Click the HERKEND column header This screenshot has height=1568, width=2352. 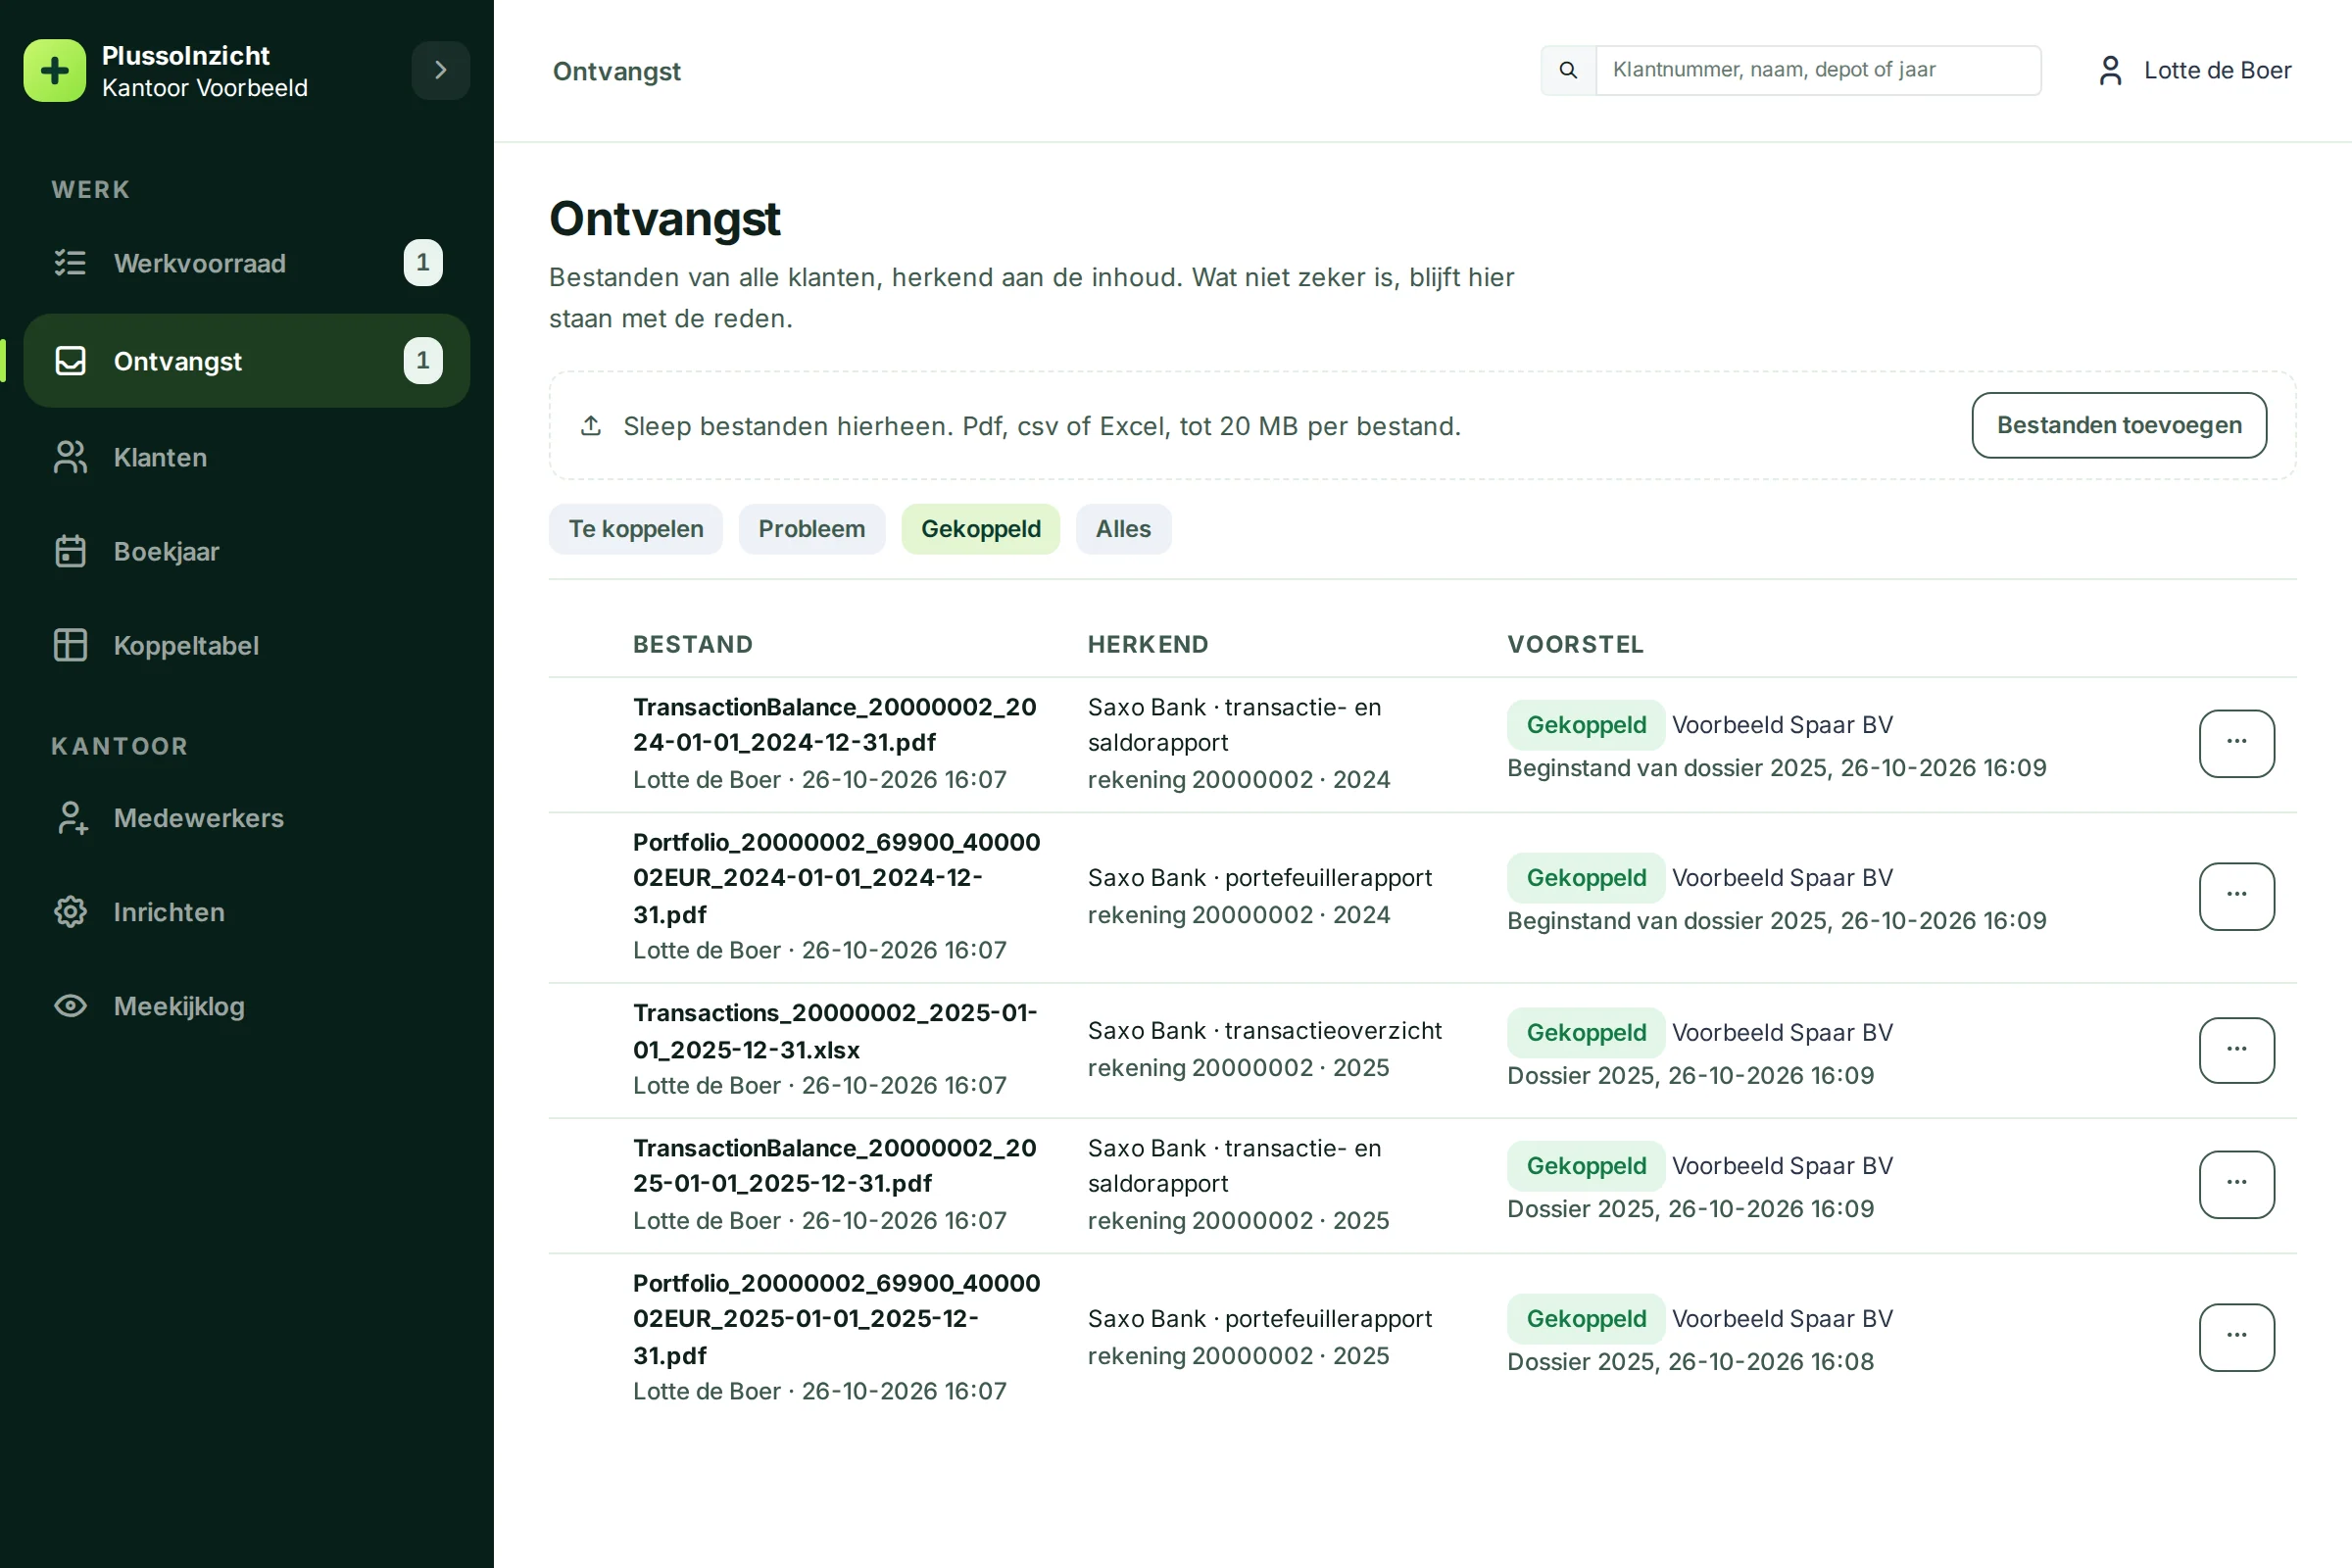(x=1148, y=644)
